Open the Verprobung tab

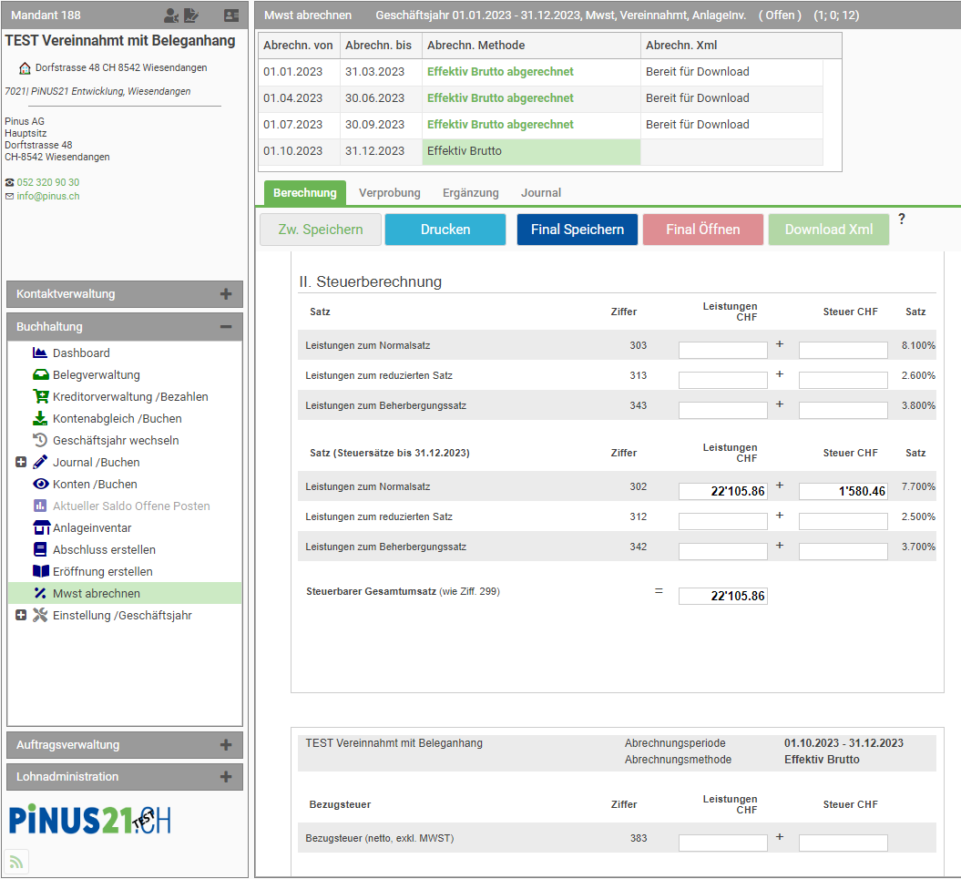(390, 192)
